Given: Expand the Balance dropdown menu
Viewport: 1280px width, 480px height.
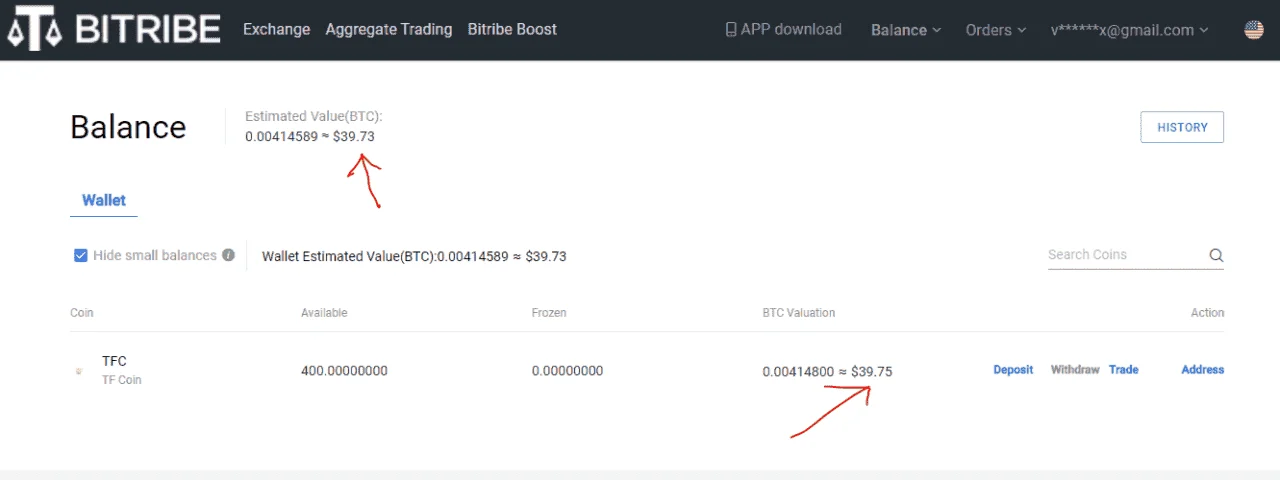Looking at the screenshot, I should (x=906, y=30).
